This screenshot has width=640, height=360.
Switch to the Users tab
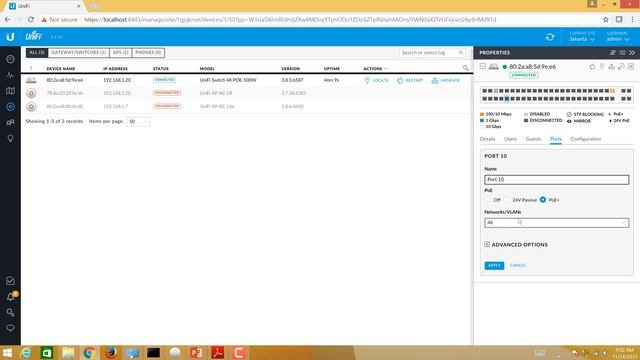tap(510, 139)
